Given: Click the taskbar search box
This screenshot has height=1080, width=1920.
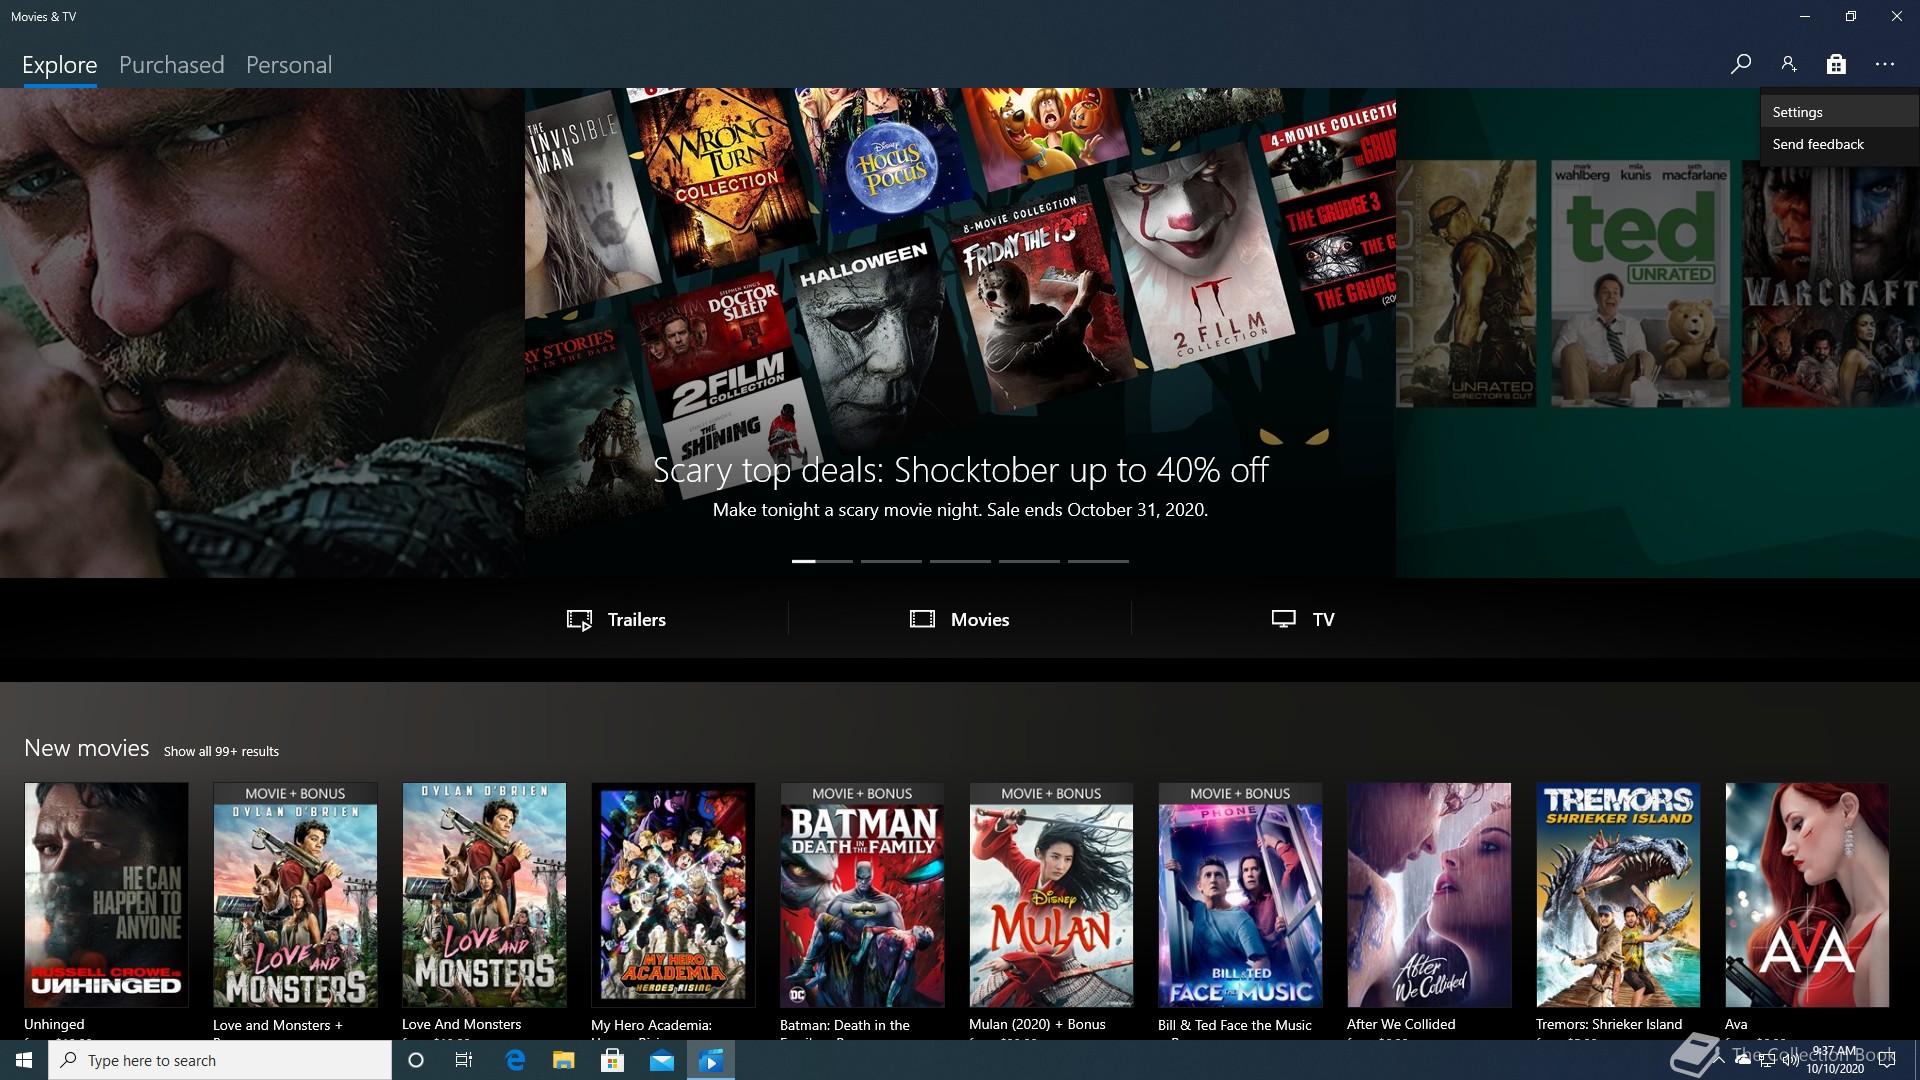Looking at the screenshot, I should (x=220, y=1060).
